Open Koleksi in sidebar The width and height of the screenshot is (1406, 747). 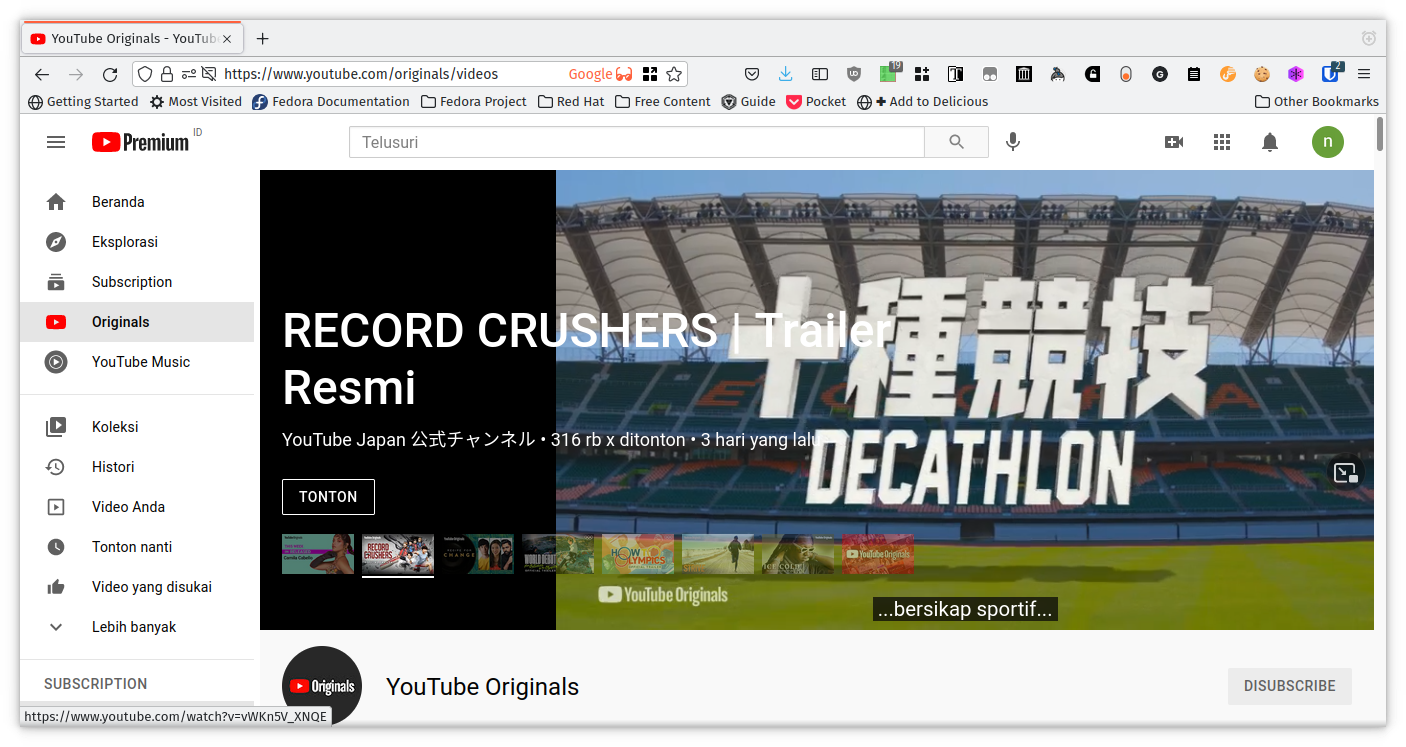137,427
